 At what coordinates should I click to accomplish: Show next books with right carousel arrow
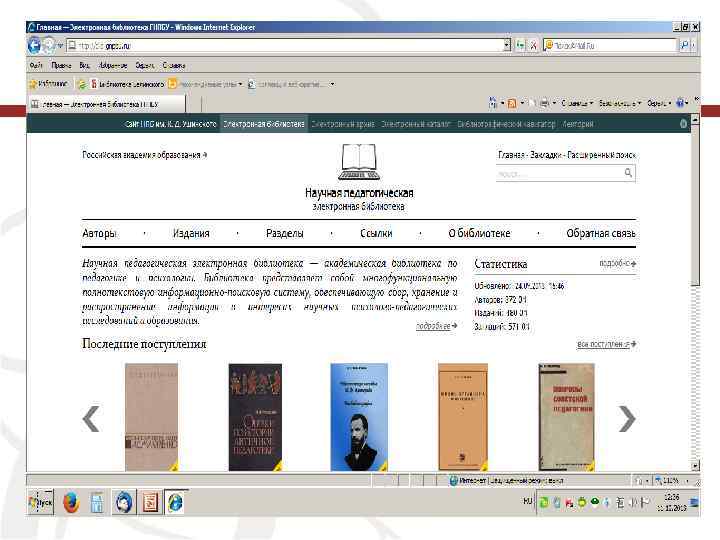tap(627, 418)
